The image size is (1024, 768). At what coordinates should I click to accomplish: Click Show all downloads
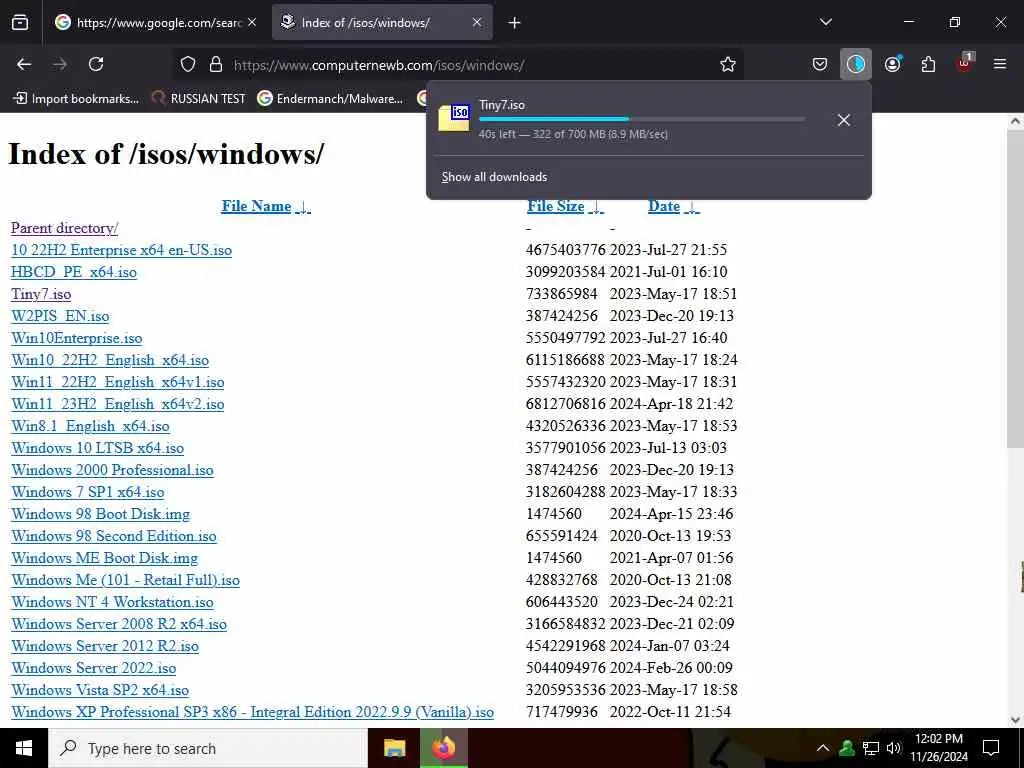(494, 177)
